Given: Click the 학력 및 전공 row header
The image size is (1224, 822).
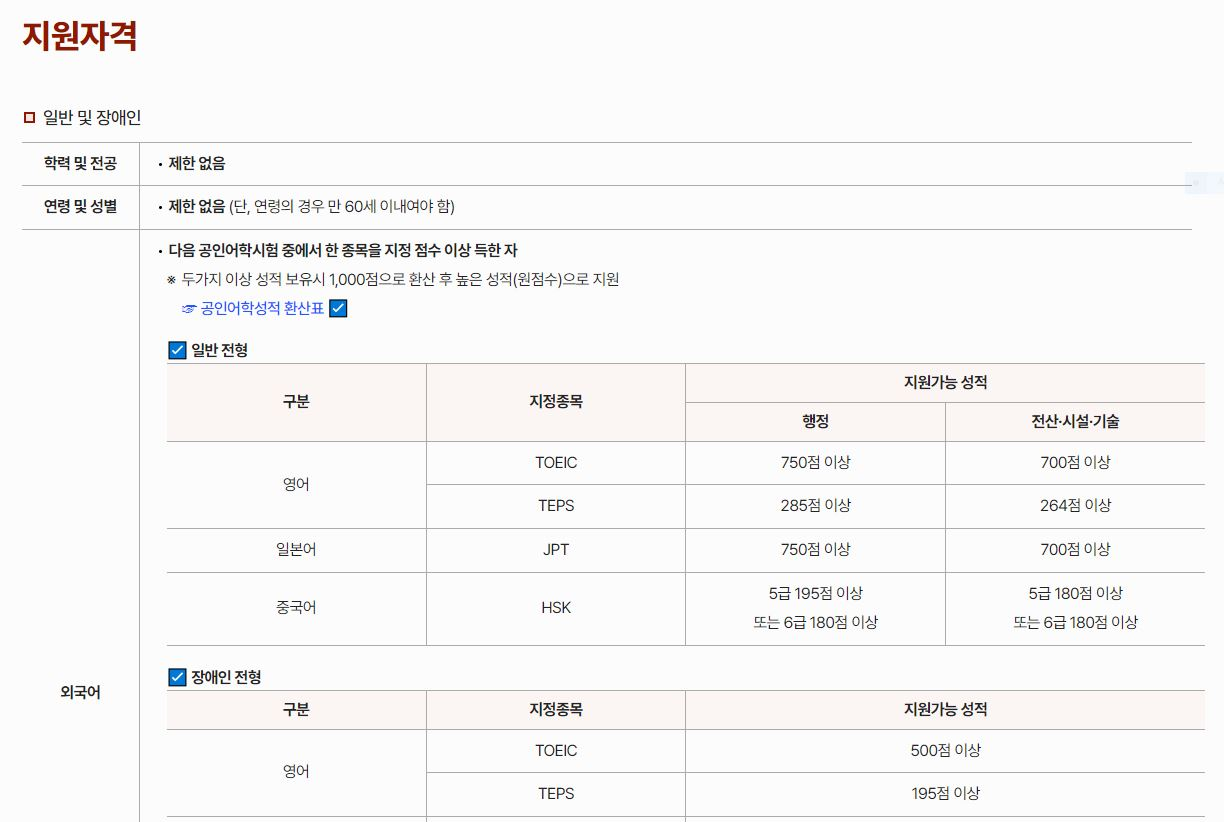Looking at the screenshot, I should pos(80,163).
